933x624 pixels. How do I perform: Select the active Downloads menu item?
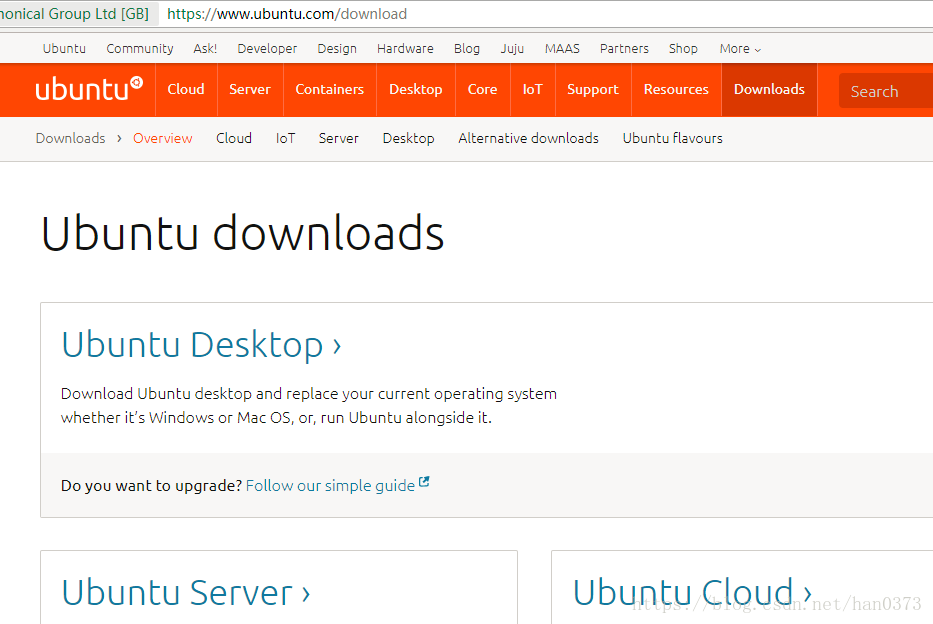tap(769, 89)
